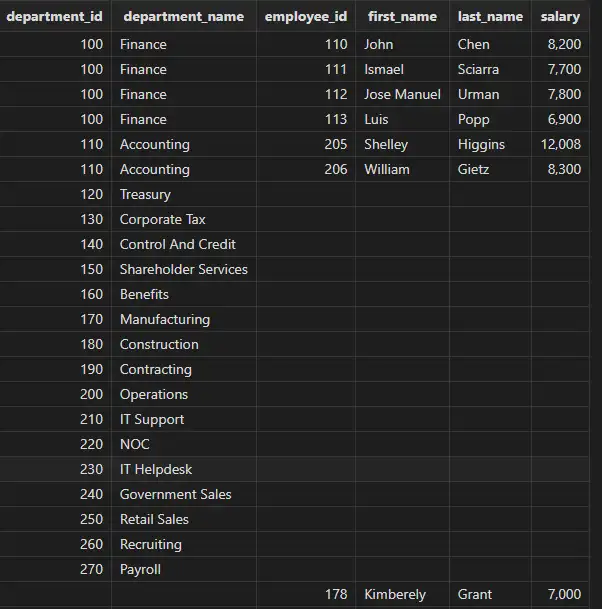Screen dimensions: 602x609
Task: Select the 'IT Support' department cell
Action: (x=184, y=419)
